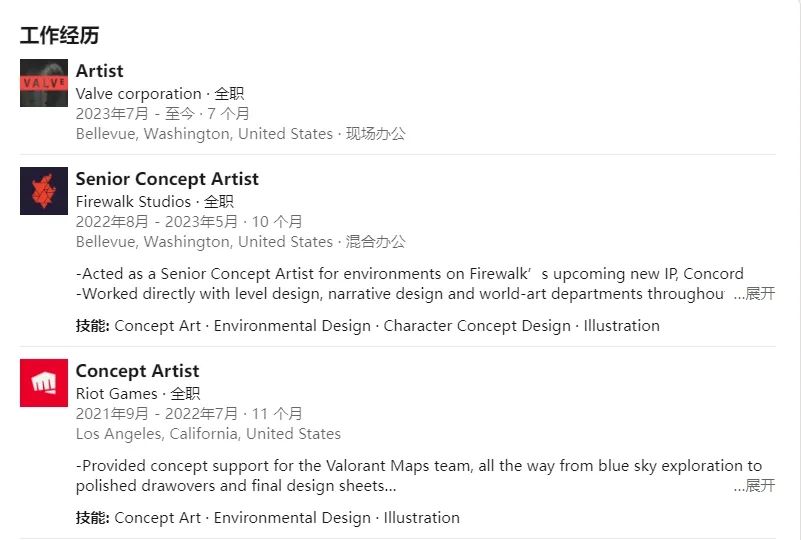801x540 pixels.
Task: Click the Riot Games company name
Action: point(117,394)
